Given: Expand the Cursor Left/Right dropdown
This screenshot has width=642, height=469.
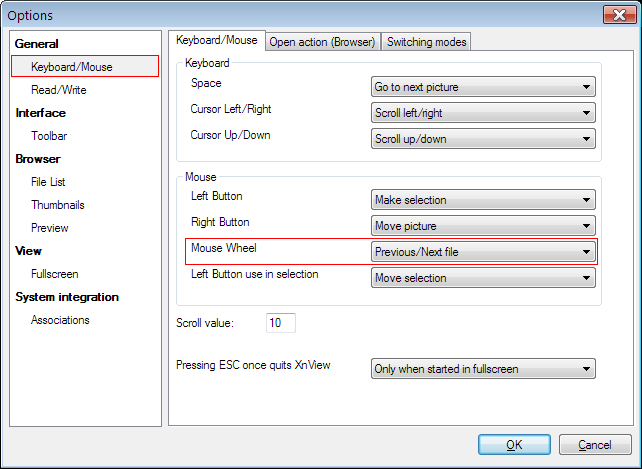Looking at the screenshot, I should [x=483, y=113].
